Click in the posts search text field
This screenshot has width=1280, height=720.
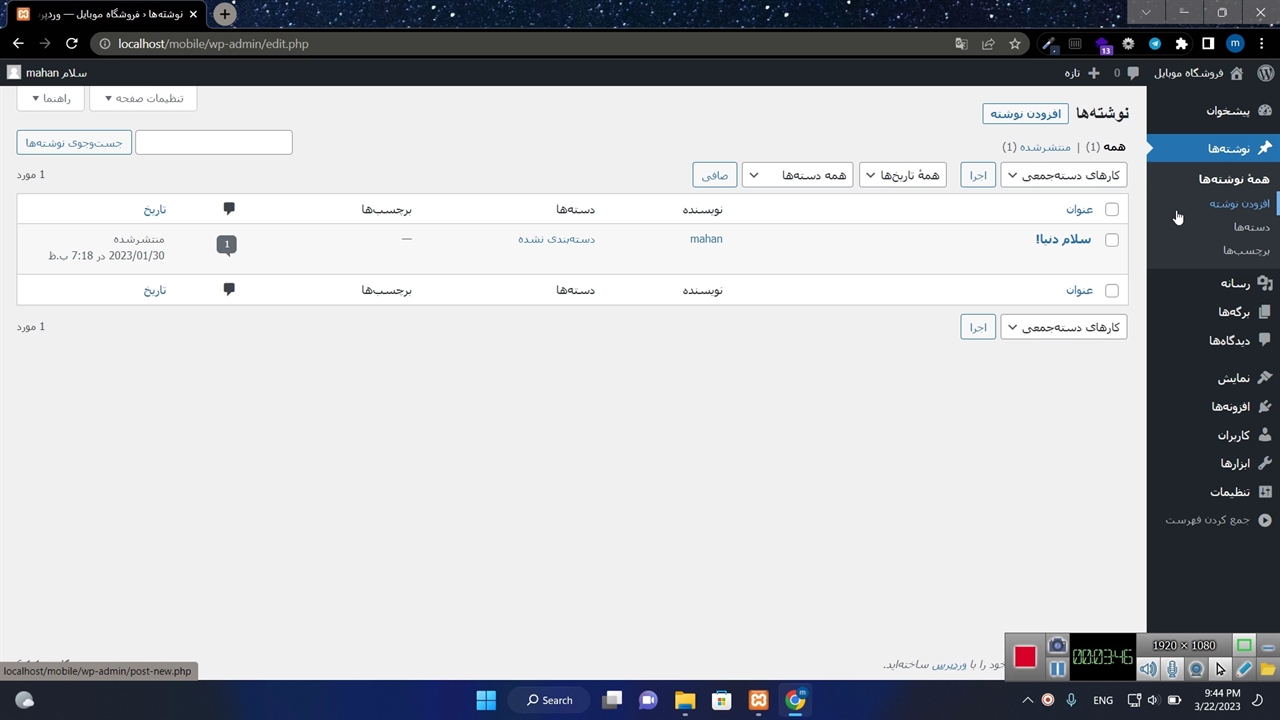tap(213, 143)
